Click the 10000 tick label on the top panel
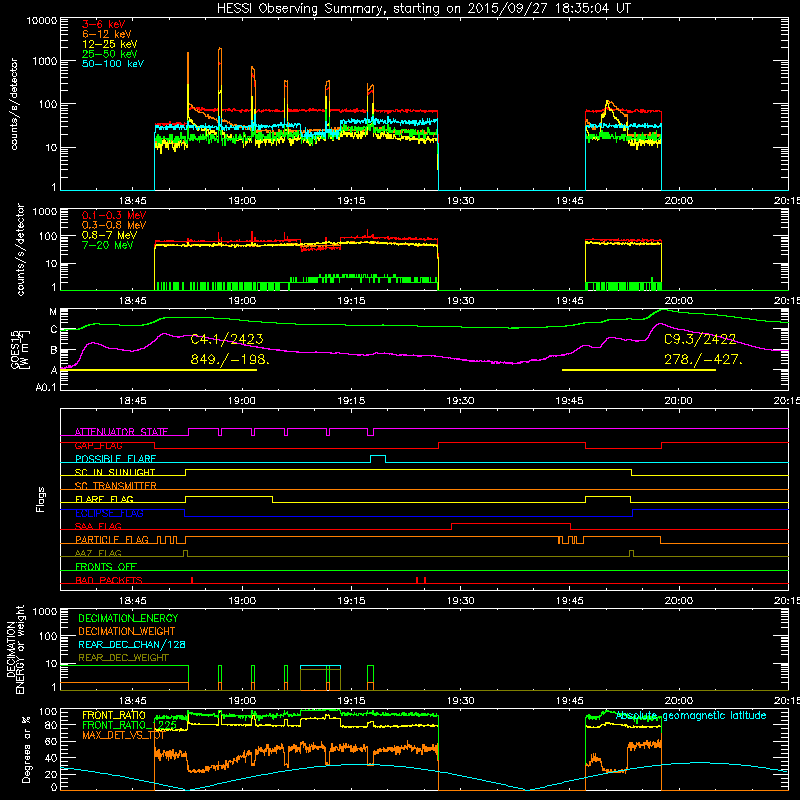 pos(42,21)
